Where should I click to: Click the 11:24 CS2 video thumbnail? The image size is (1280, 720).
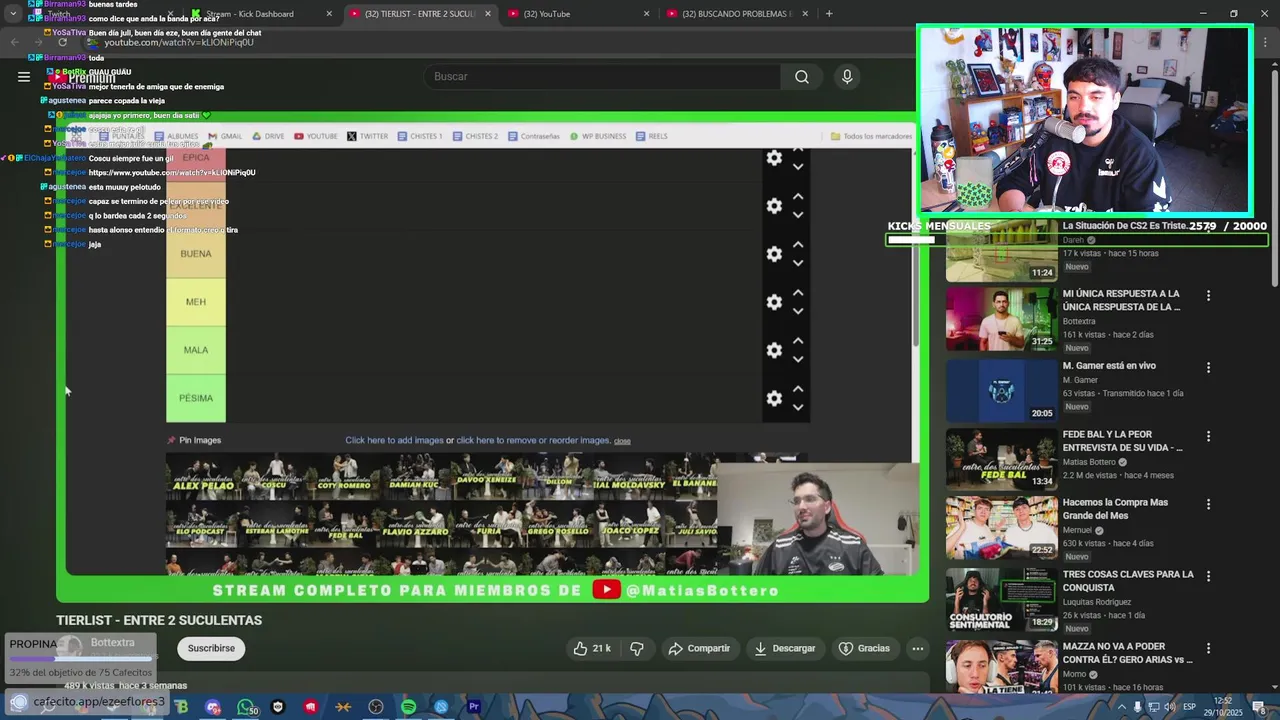coord(1001,251)
